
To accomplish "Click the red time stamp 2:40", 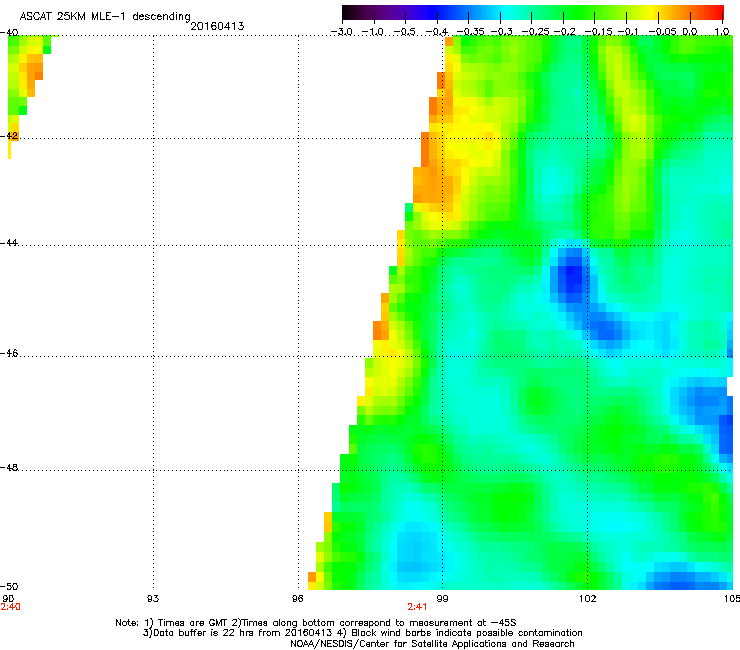I will point(10,607).
